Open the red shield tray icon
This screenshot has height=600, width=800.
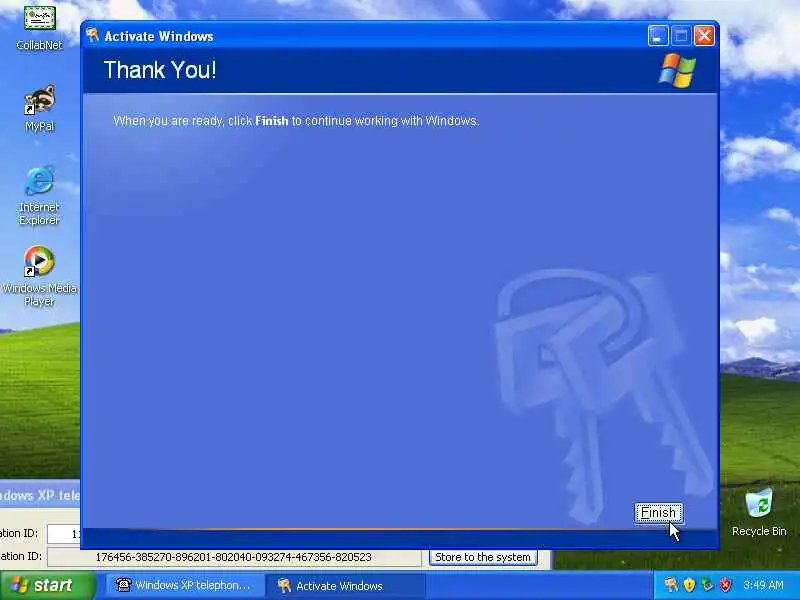725,585
